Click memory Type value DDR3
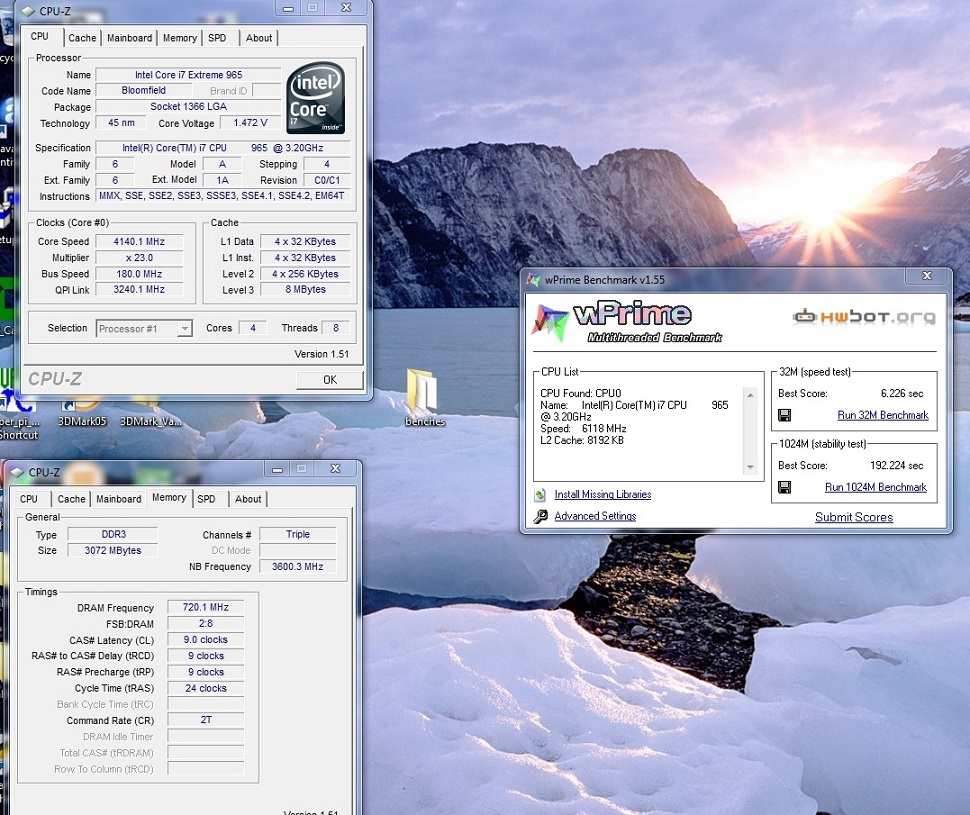 tap(113, 534)
